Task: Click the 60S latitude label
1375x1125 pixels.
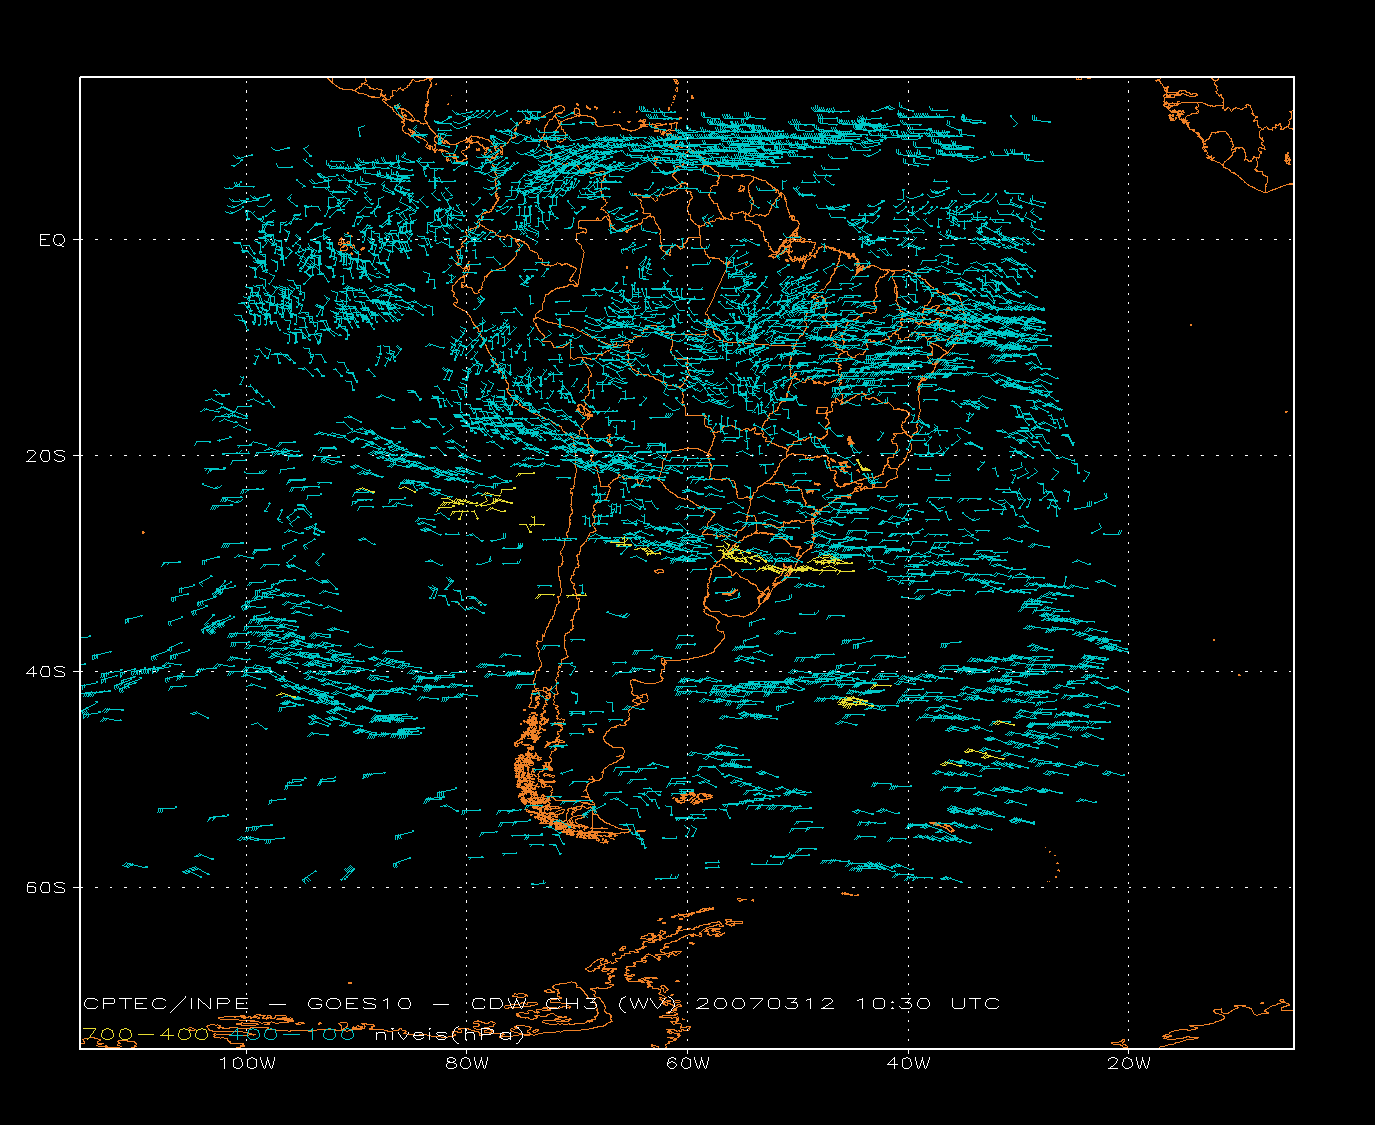Action: coord(46,888)
